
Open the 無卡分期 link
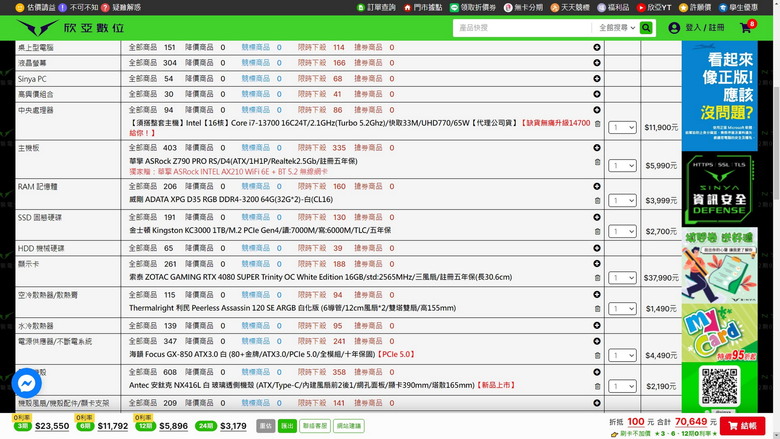pyautogui.click(x=523, y=7)
